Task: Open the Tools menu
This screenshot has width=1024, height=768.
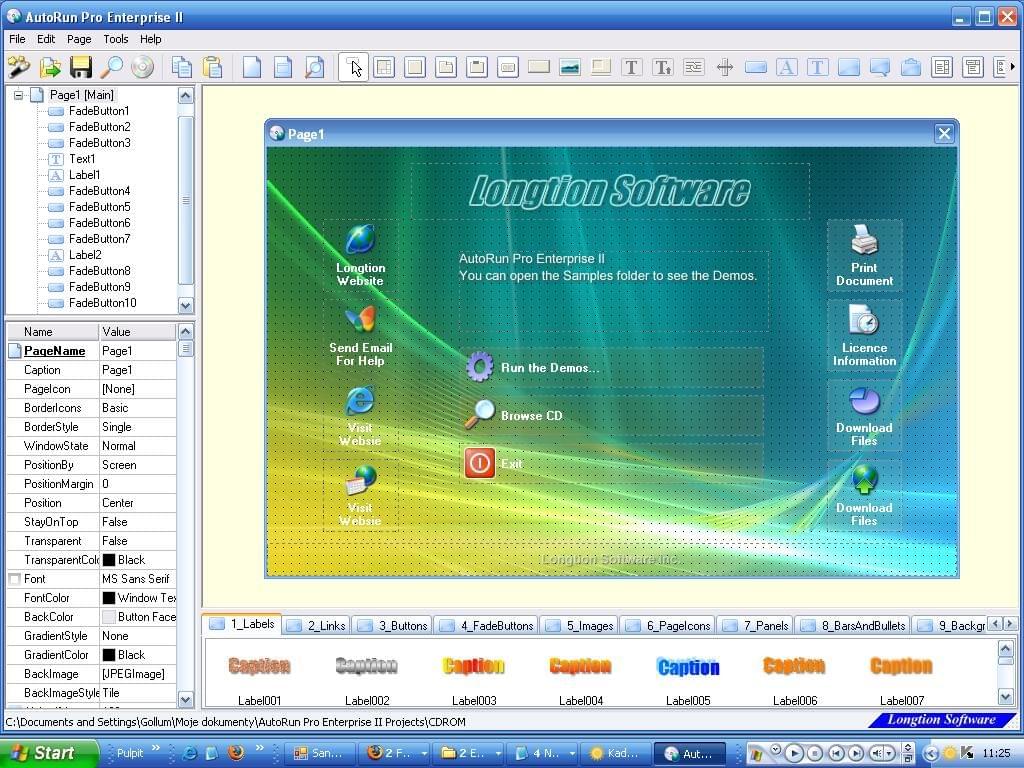Action: (x=116, y=39)
